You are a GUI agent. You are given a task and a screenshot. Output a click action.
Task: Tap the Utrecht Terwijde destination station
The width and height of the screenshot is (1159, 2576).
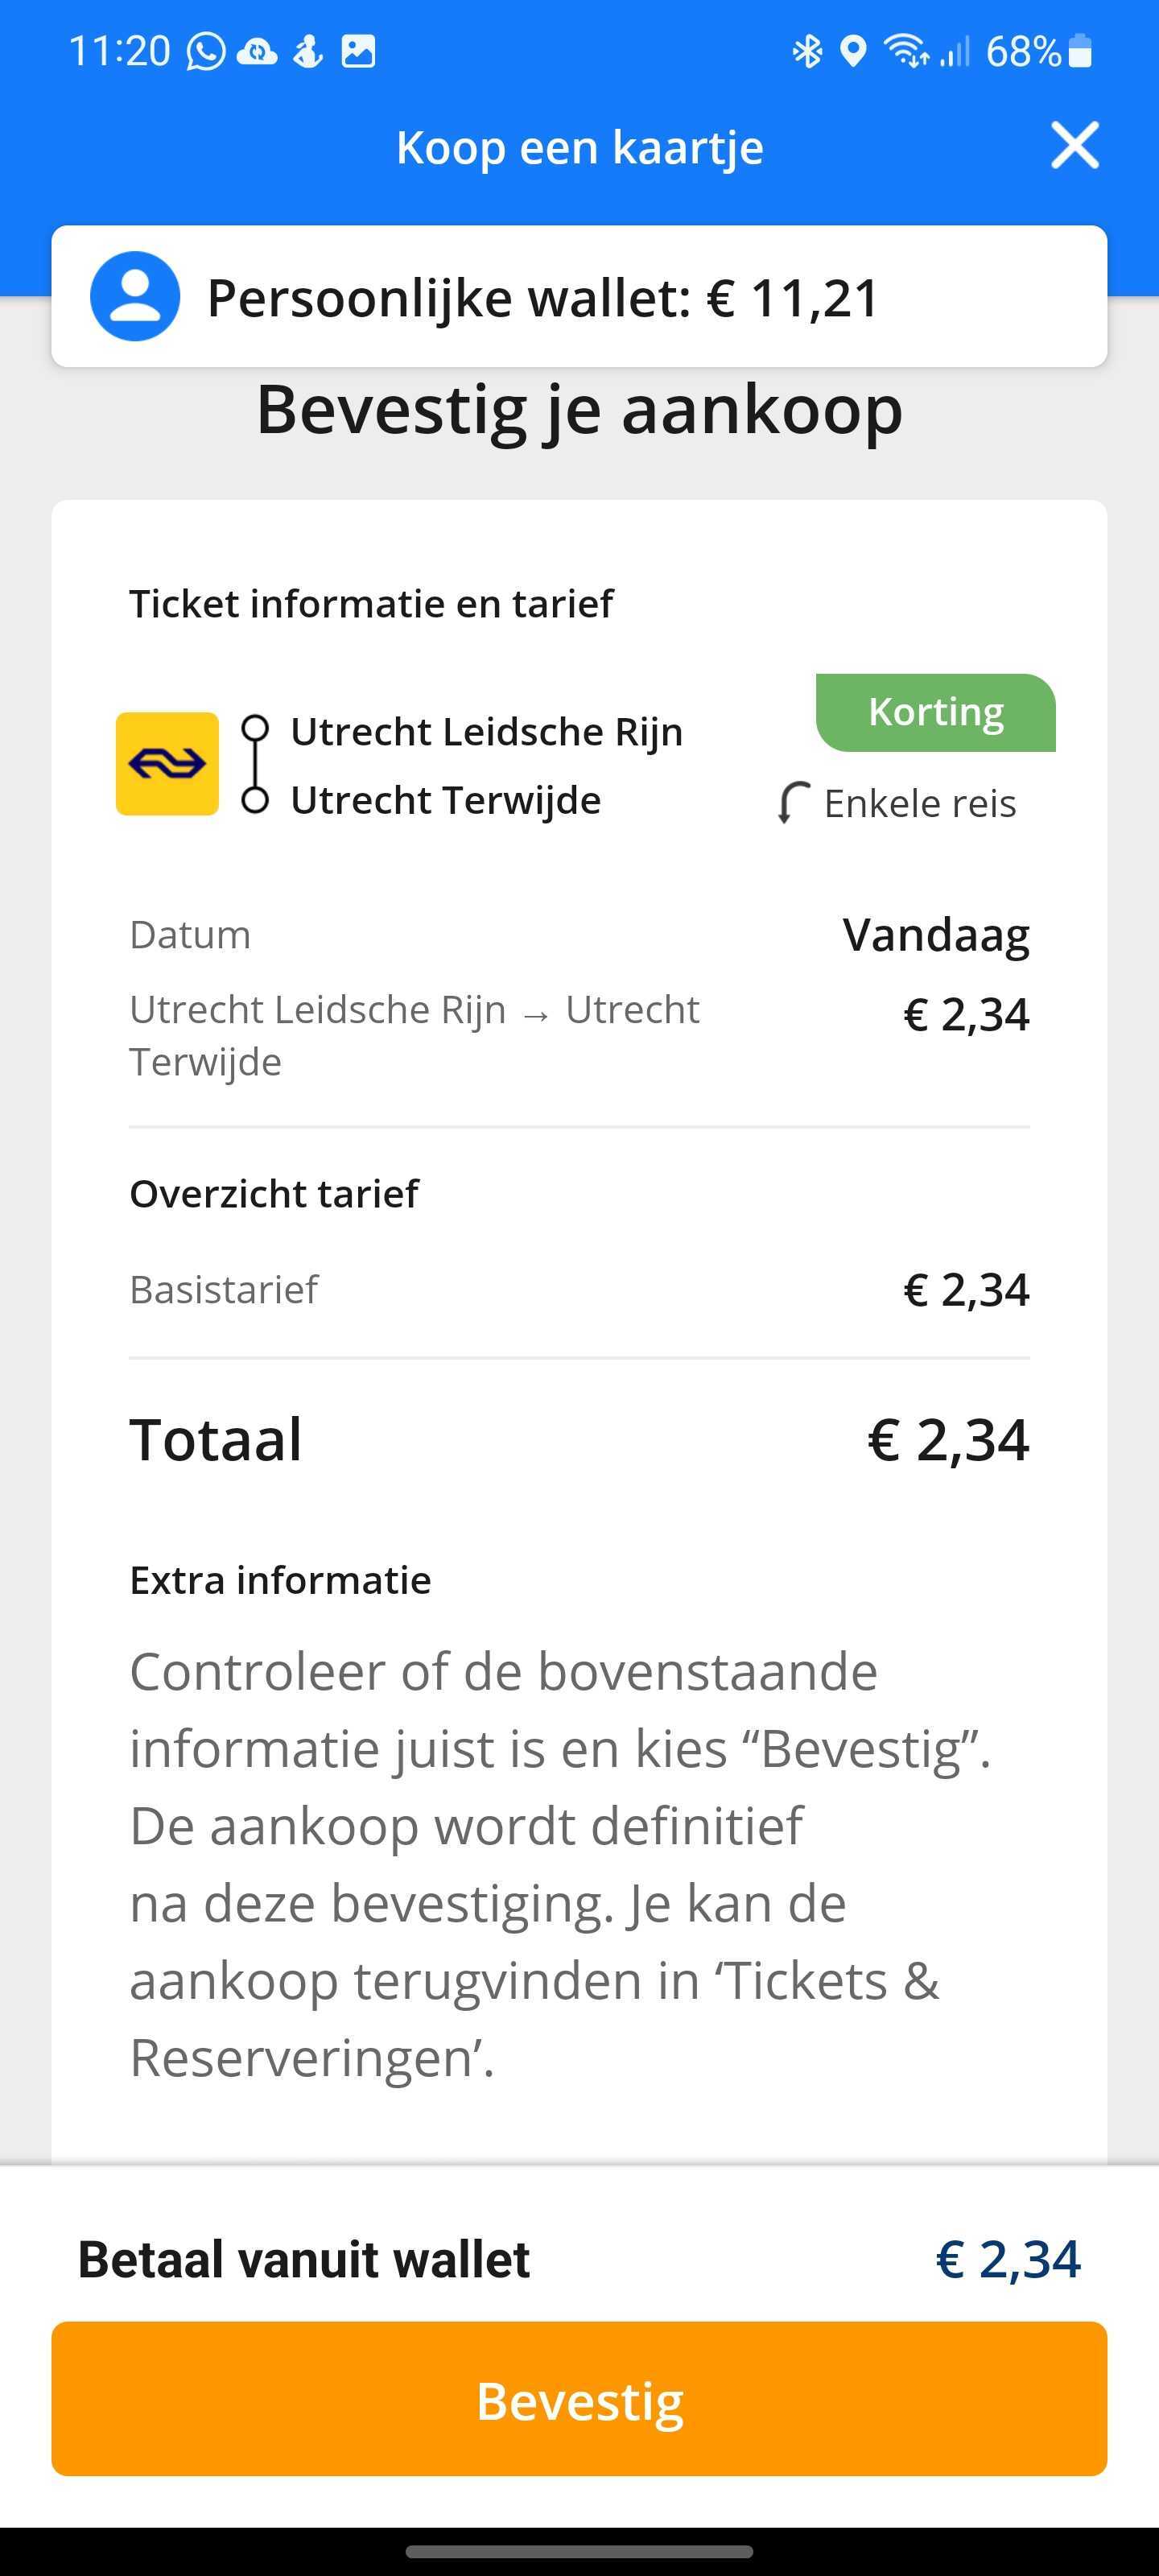click(x=446, y=800)
